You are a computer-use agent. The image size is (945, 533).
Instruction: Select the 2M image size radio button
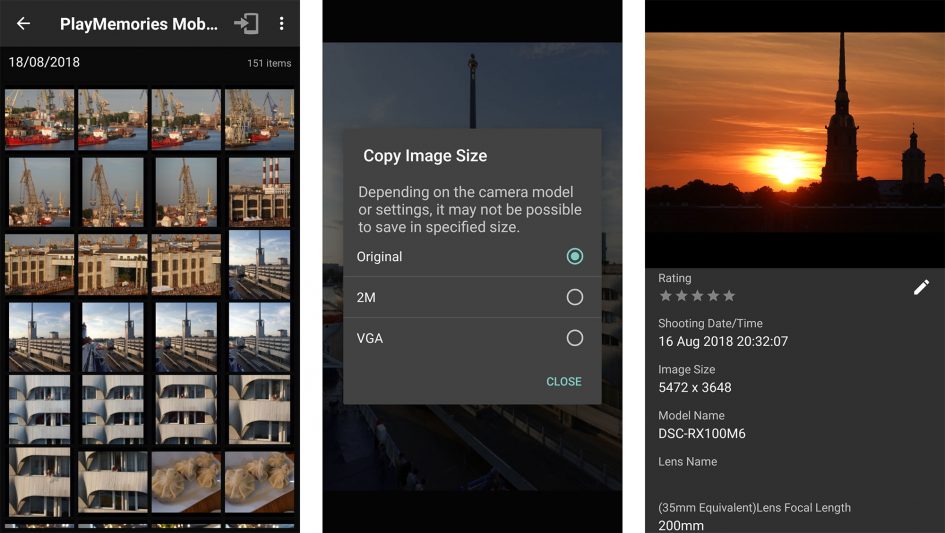pyautogui.click(x=574, y=297)
